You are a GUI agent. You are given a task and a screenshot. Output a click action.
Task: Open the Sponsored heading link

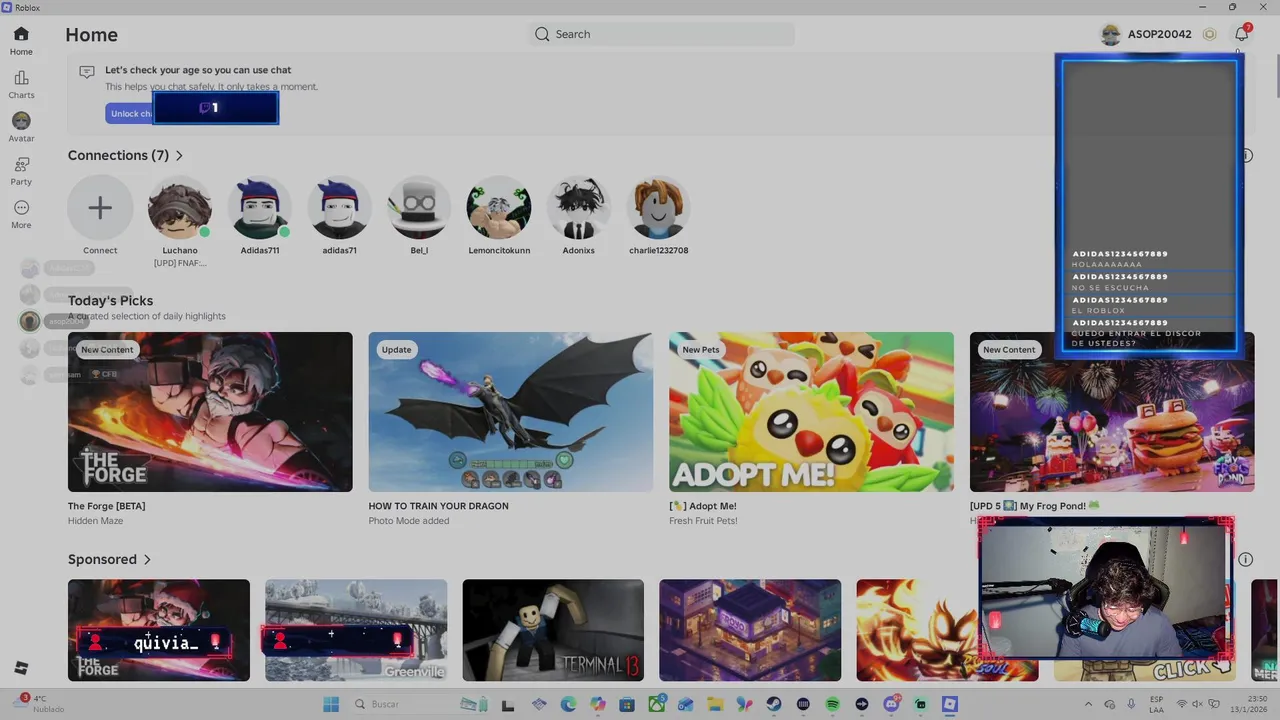click(x=102, y=559)
